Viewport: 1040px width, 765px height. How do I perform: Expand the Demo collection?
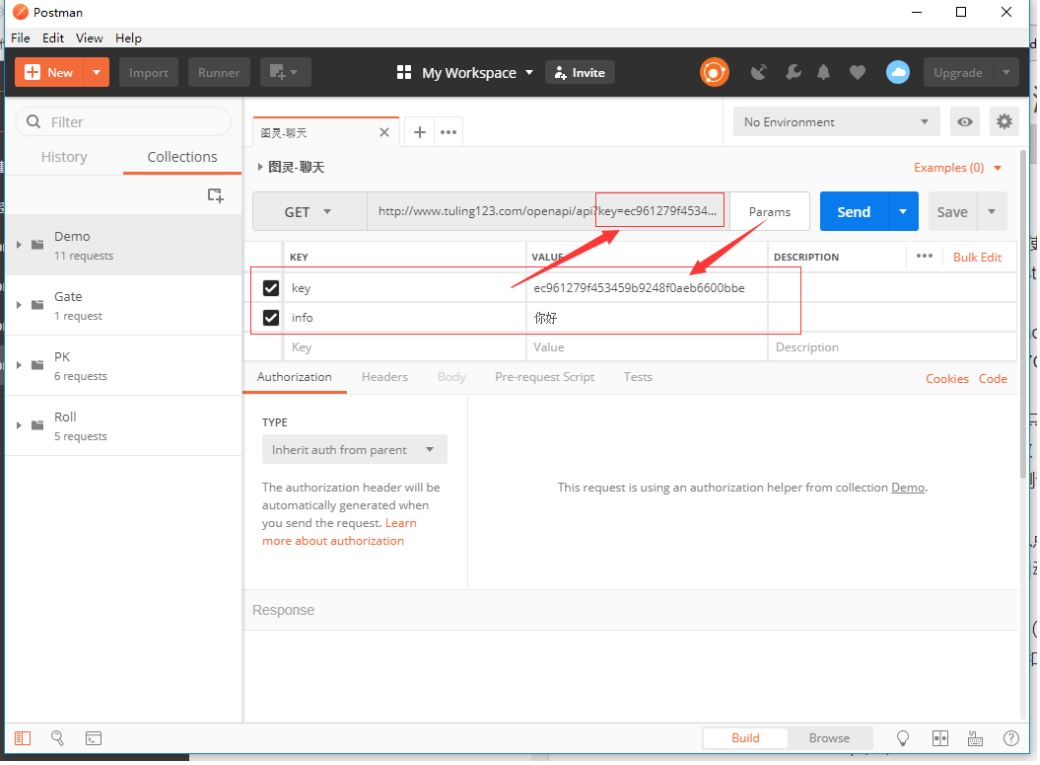(19, 245)
